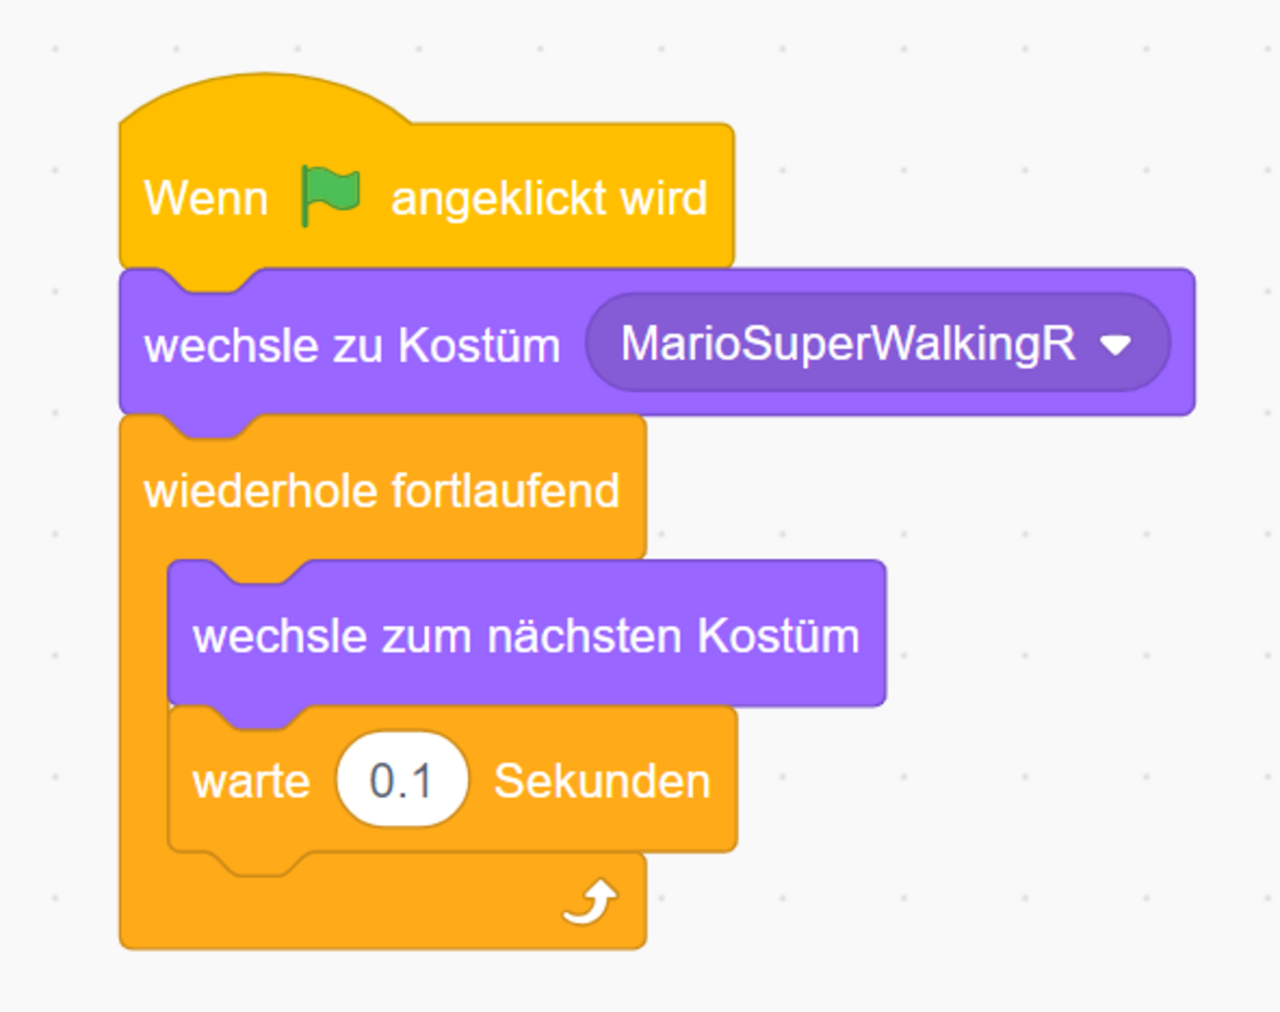The width and height of the screenshot is (1280, 1012).
Task: Select the 0.1 seconds input field
Action: coord(402,780)
